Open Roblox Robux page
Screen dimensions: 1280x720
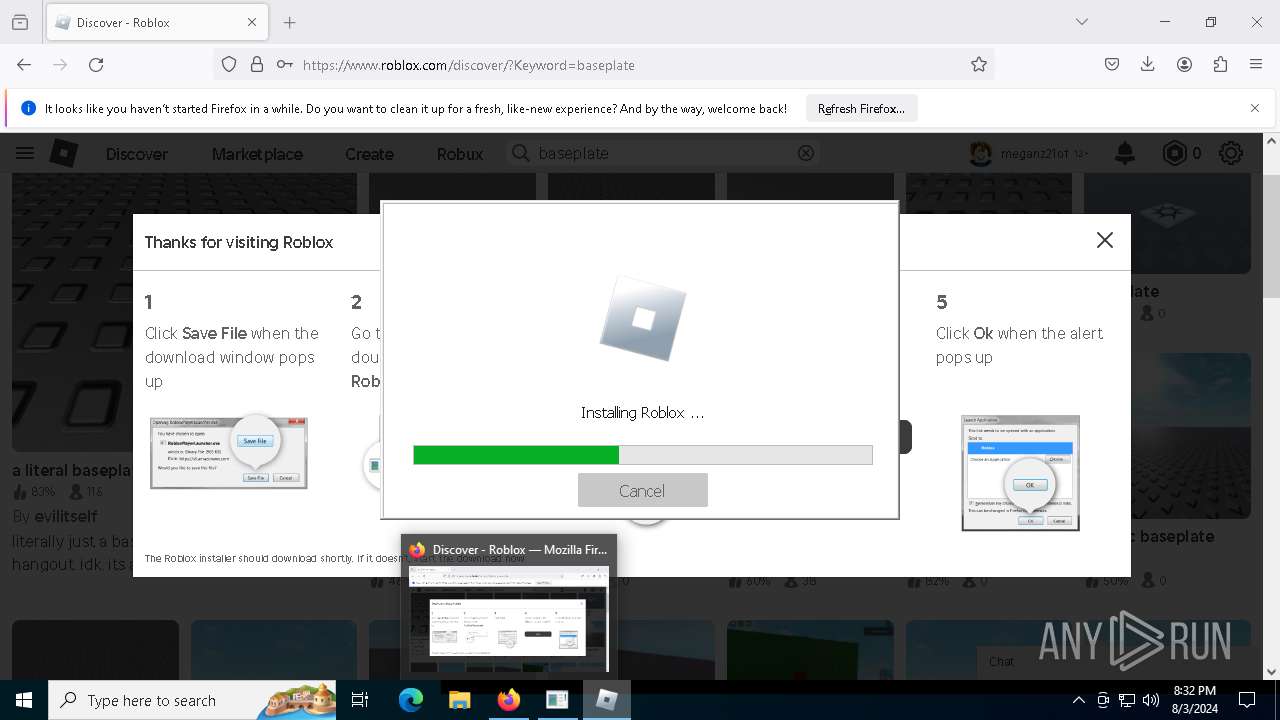coord(460,154)
